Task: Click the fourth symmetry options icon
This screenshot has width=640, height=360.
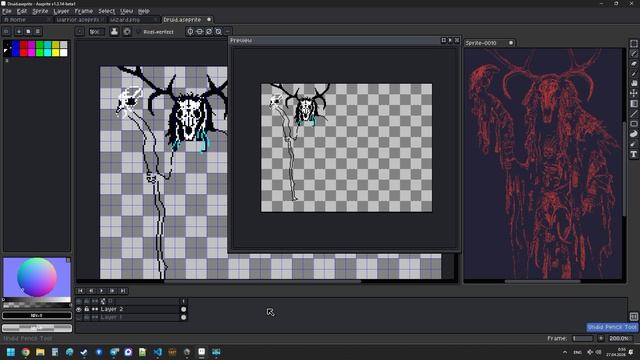Action: (x=219, y=31)
